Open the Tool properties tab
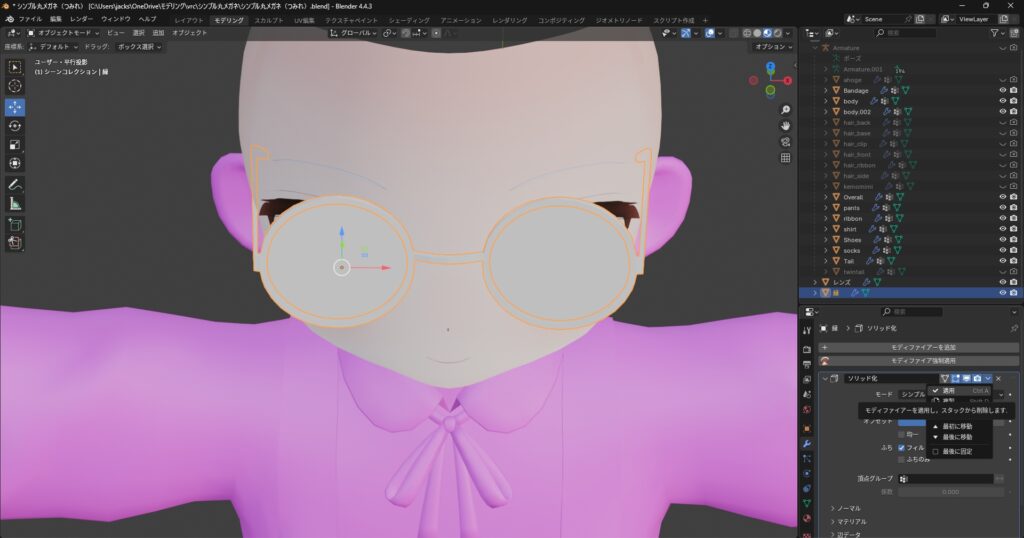The image size is (1024, 538). pos(807,330)
